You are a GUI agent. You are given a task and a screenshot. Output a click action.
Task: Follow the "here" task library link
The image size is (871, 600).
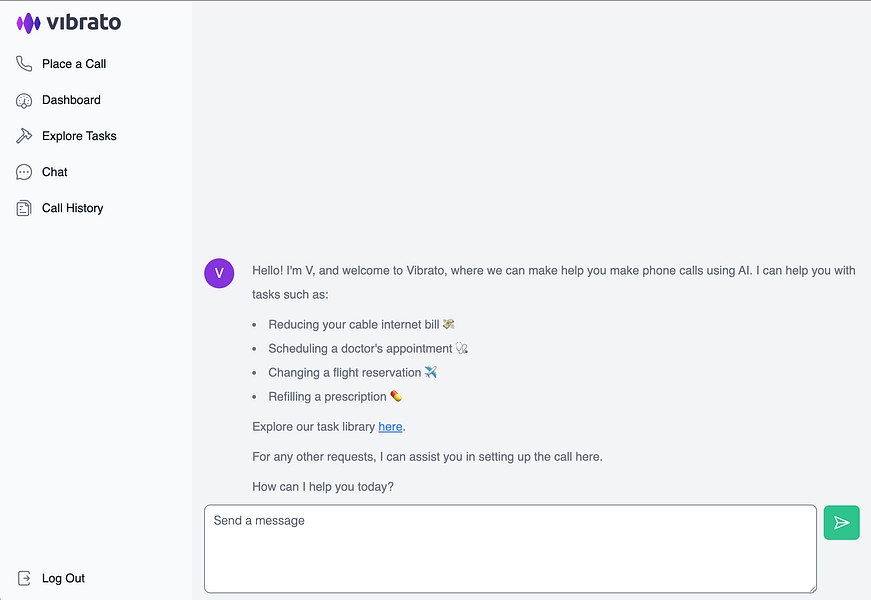click(390, 427)
